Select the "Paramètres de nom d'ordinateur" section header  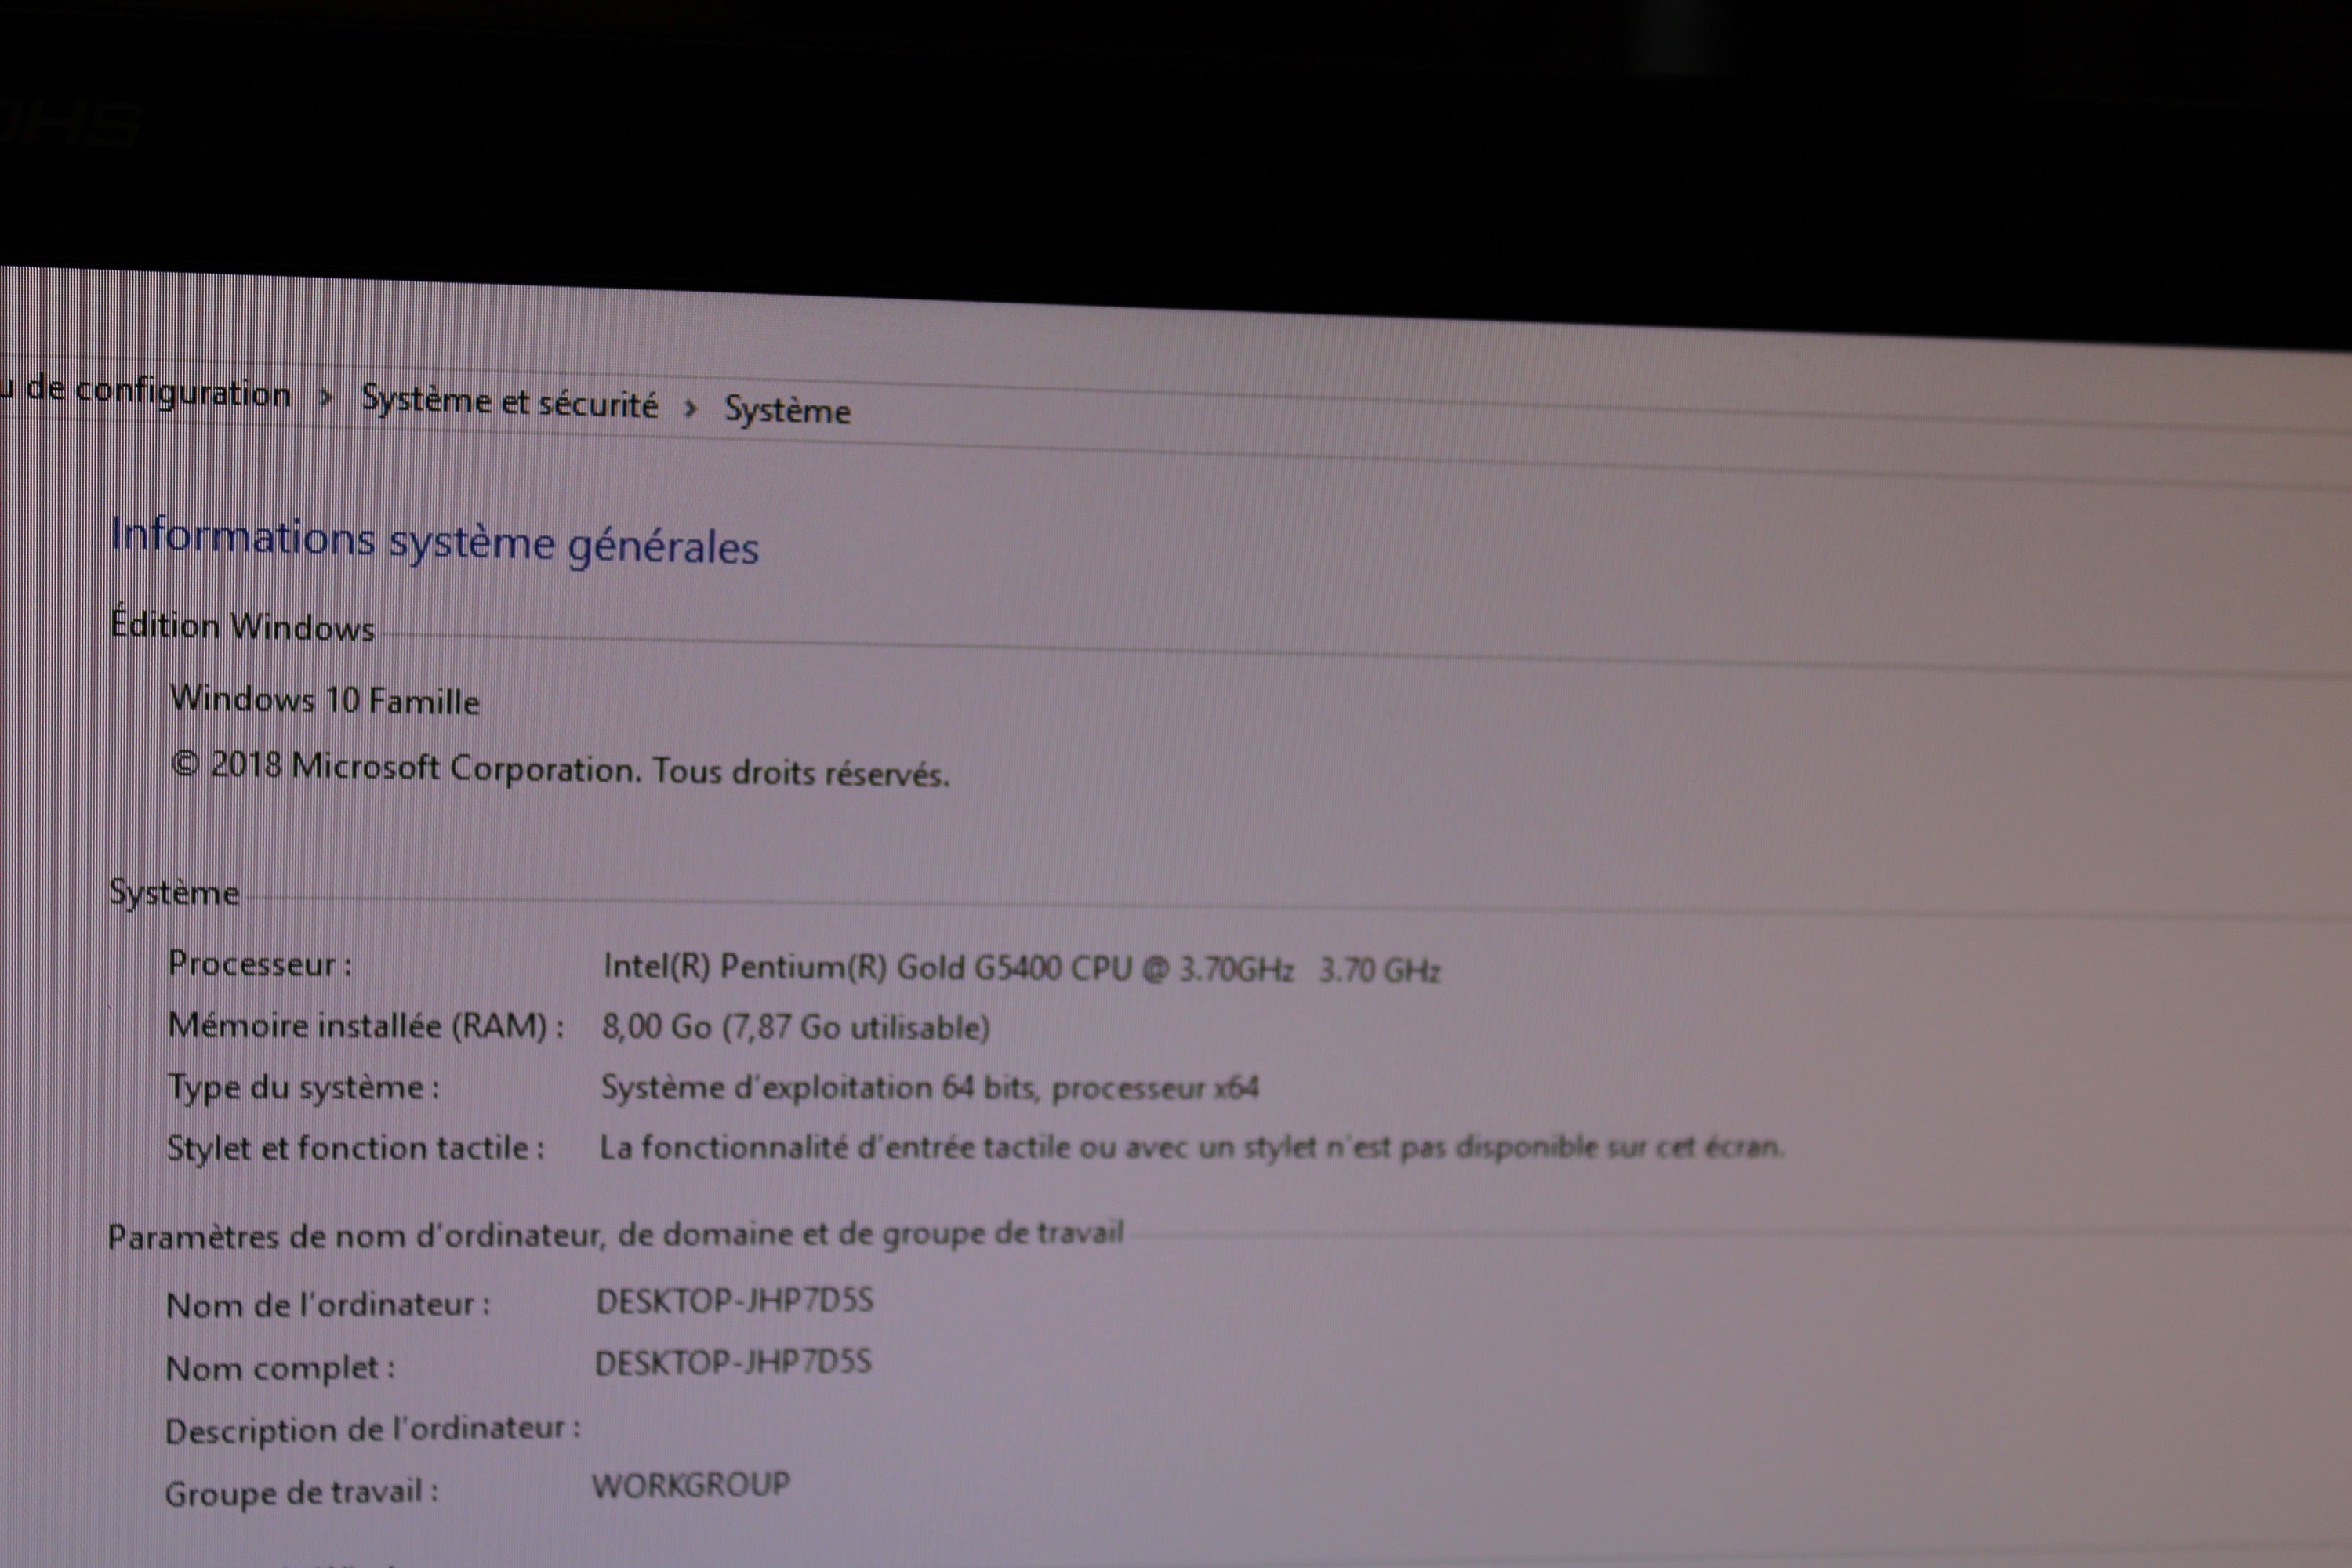coord(616,1236)
